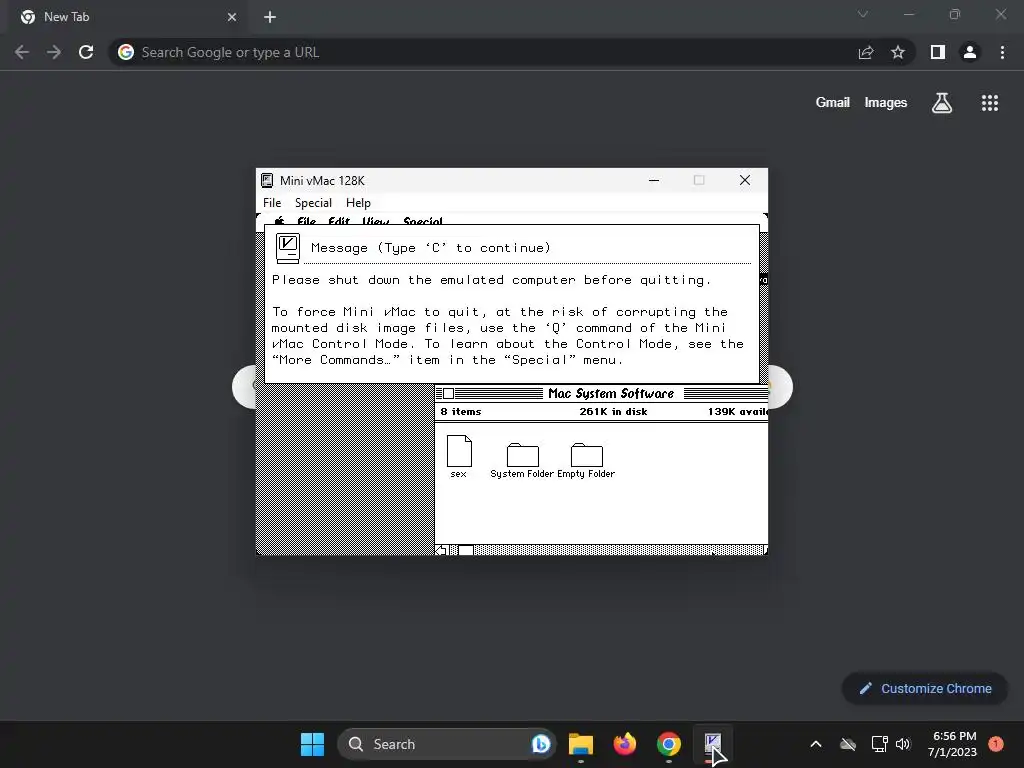Open the Google apps grid
Viewport: 1024px width, 768px height.
coord(990,103)
